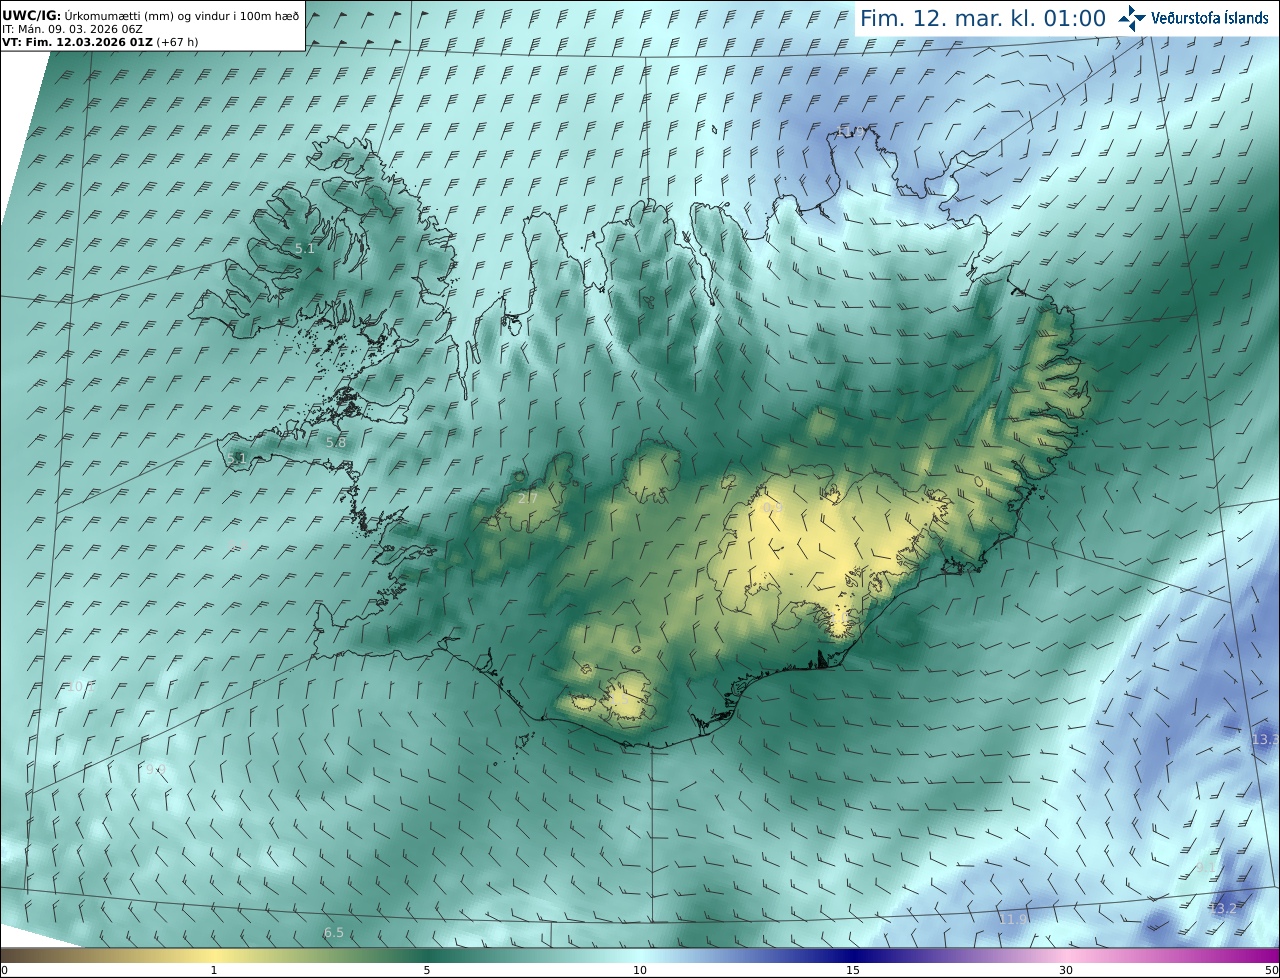The image size is (1280, 978).
Task: Click the 15 label on the color scale
Action: point(853,970)
